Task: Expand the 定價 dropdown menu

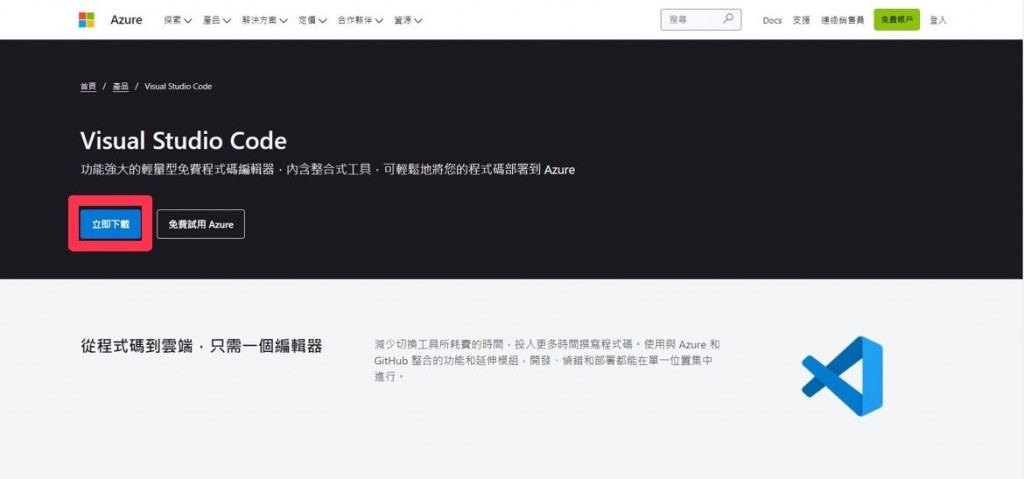Action: tap(313, 20)
